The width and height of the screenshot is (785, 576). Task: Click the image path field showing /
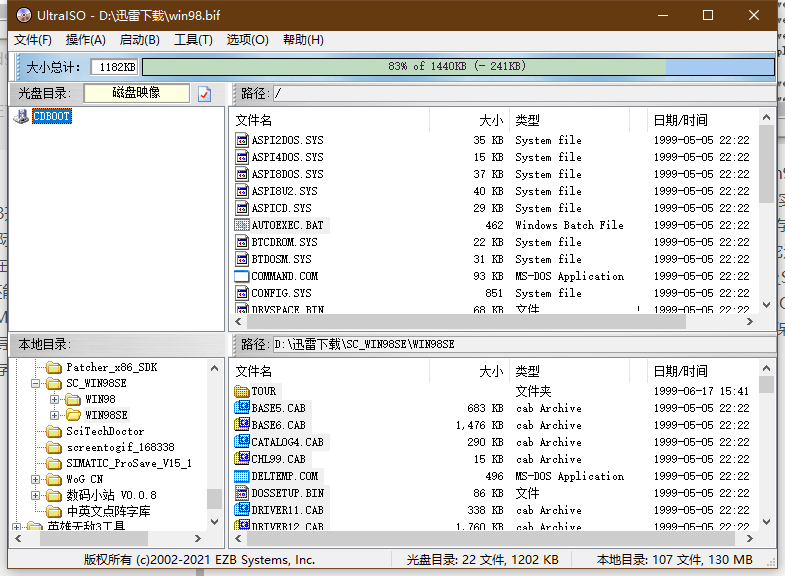pos(524,94)
